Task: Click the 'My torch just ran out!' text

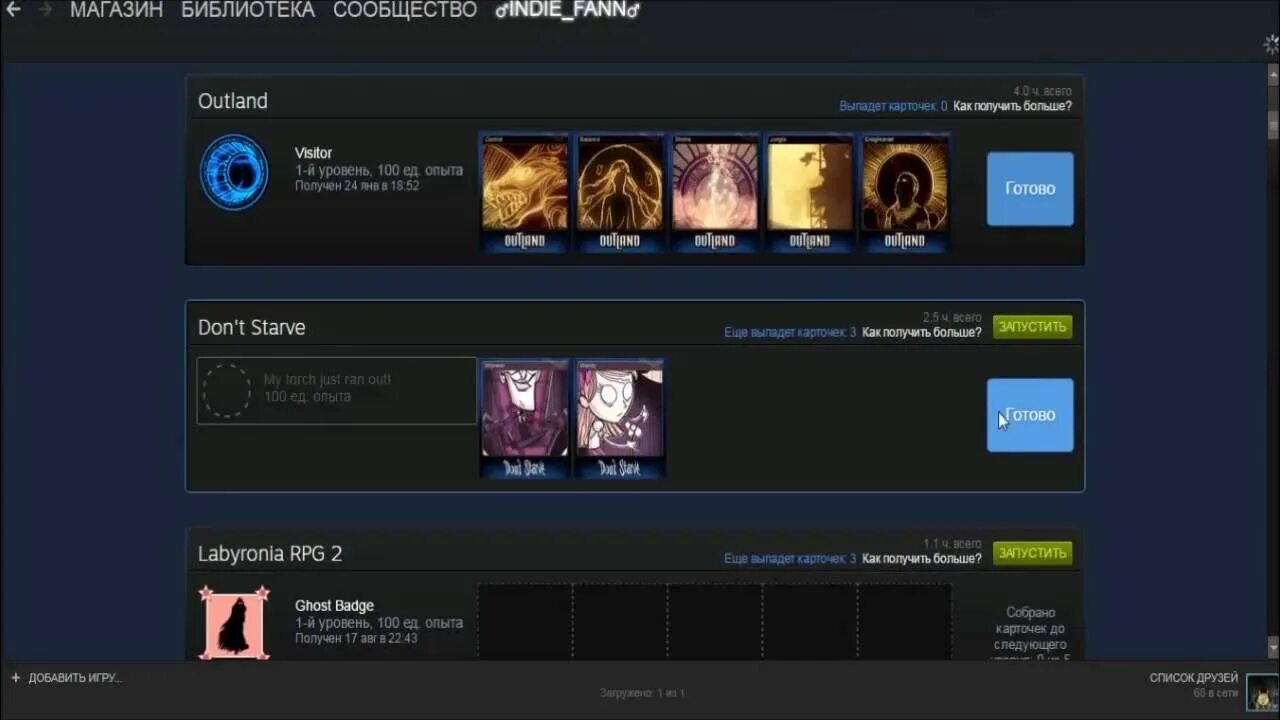Action: point(327,380)
